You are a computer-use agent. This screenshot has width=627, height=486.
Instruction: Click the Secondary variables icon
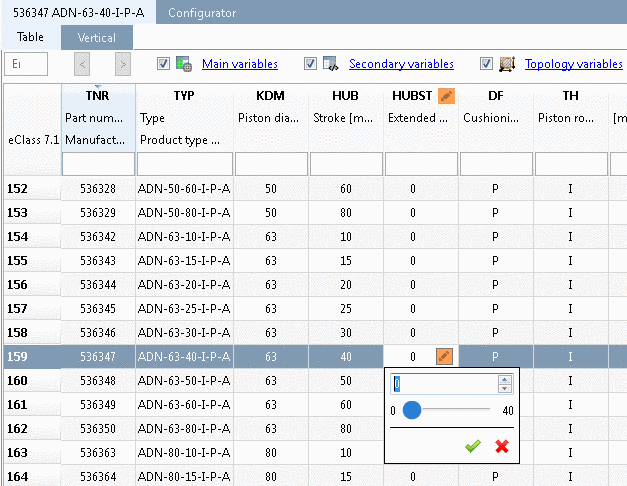click(331, 64)
